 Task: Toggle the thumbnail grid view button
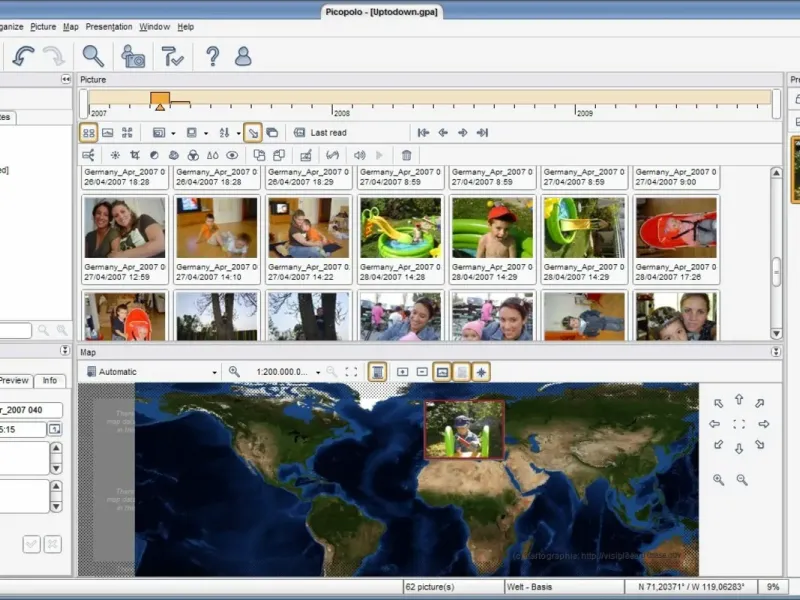(89, 132)
